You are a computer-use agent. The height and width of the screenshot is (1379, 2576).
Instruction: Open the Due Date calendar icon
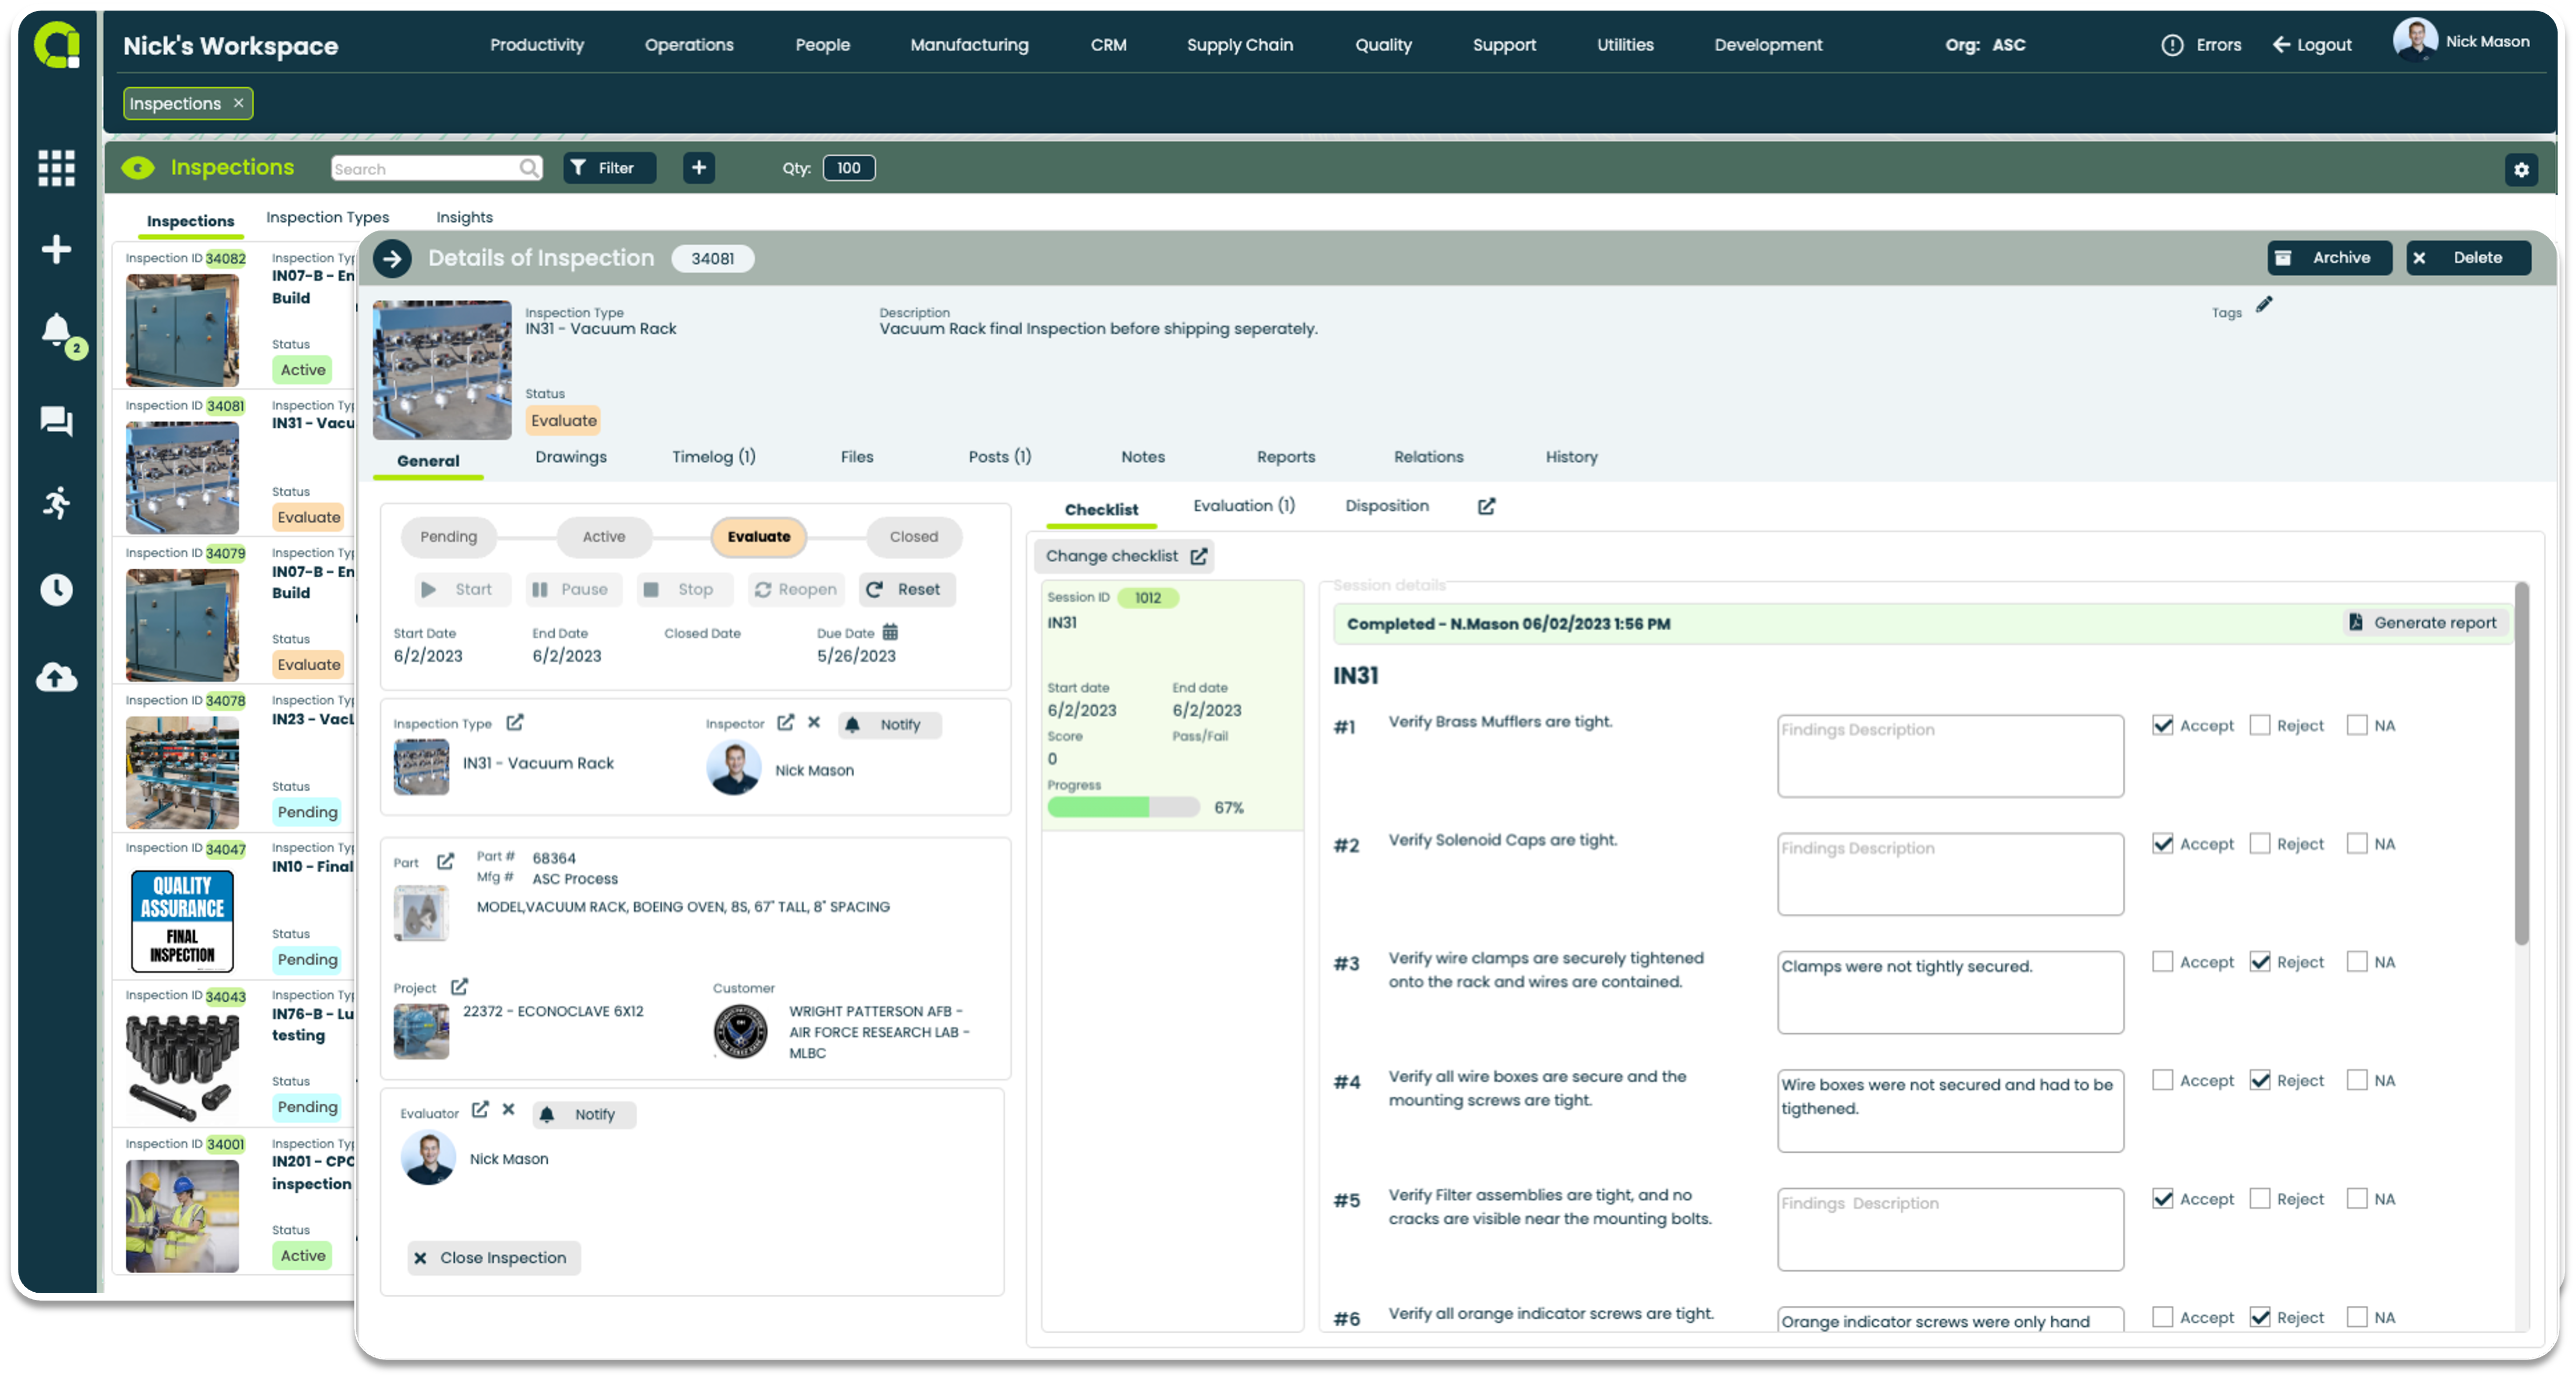(x=890, y=633)
